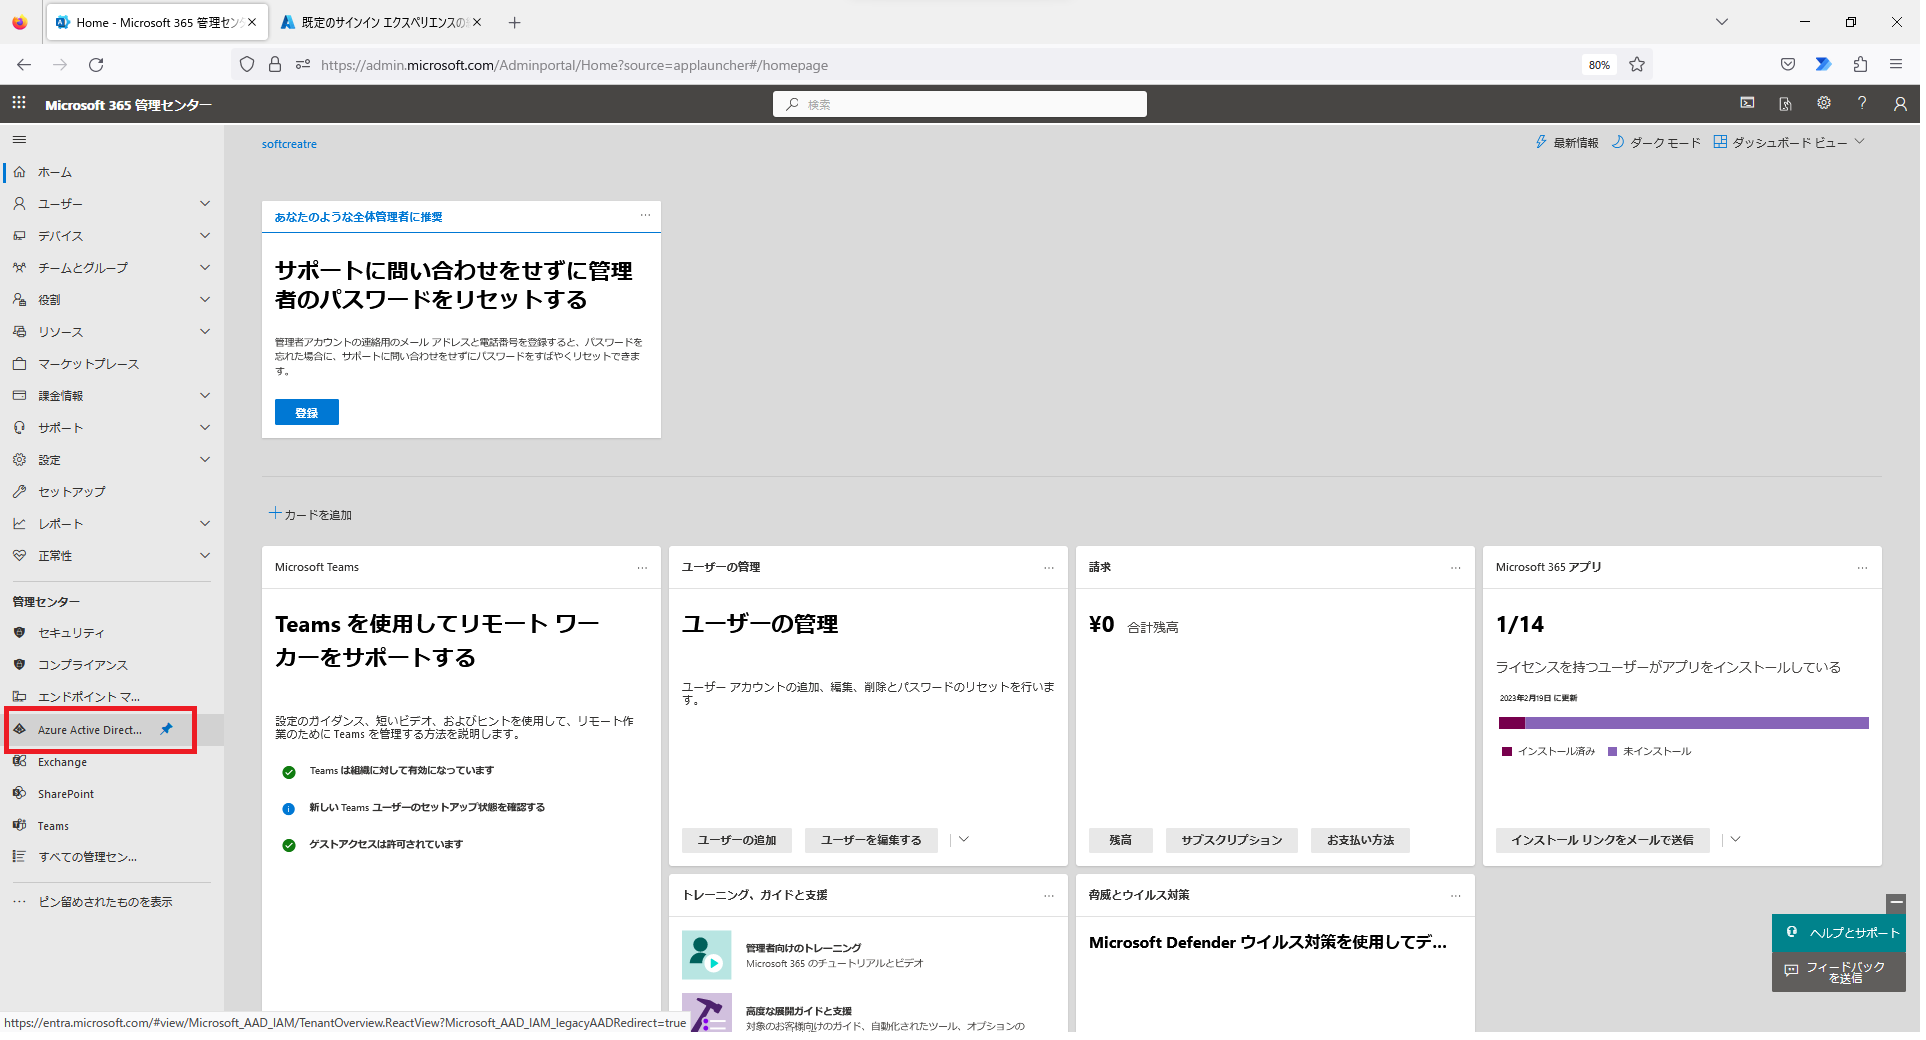Go back with Firefox back arrow
Viewport: 1926px width, 1040px height.
point(24,65)
